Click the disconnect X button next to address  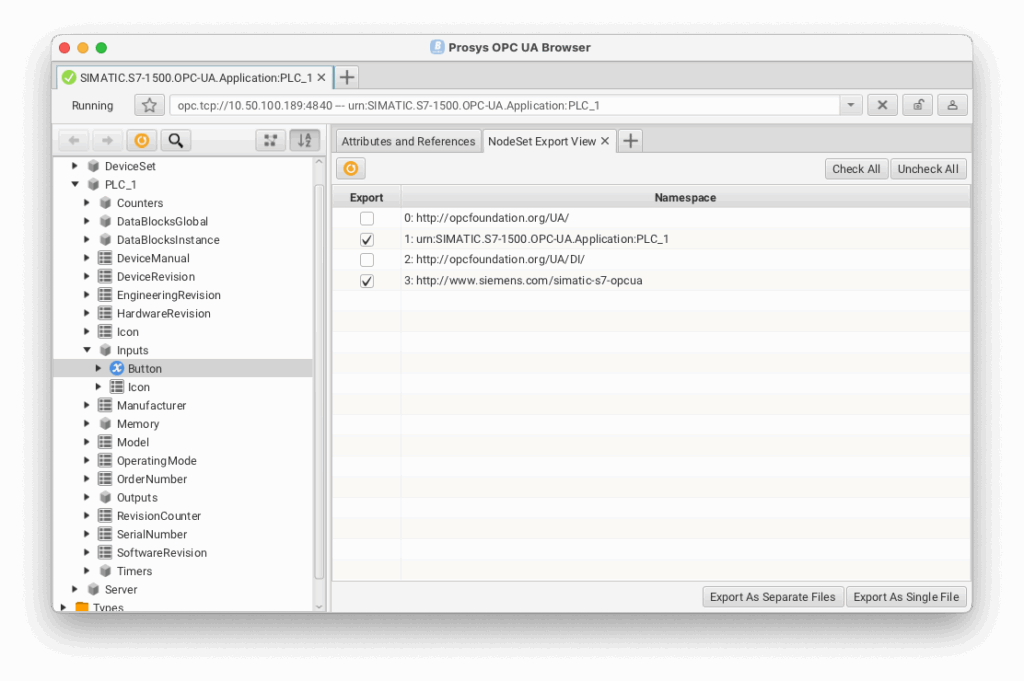(881, 106)
